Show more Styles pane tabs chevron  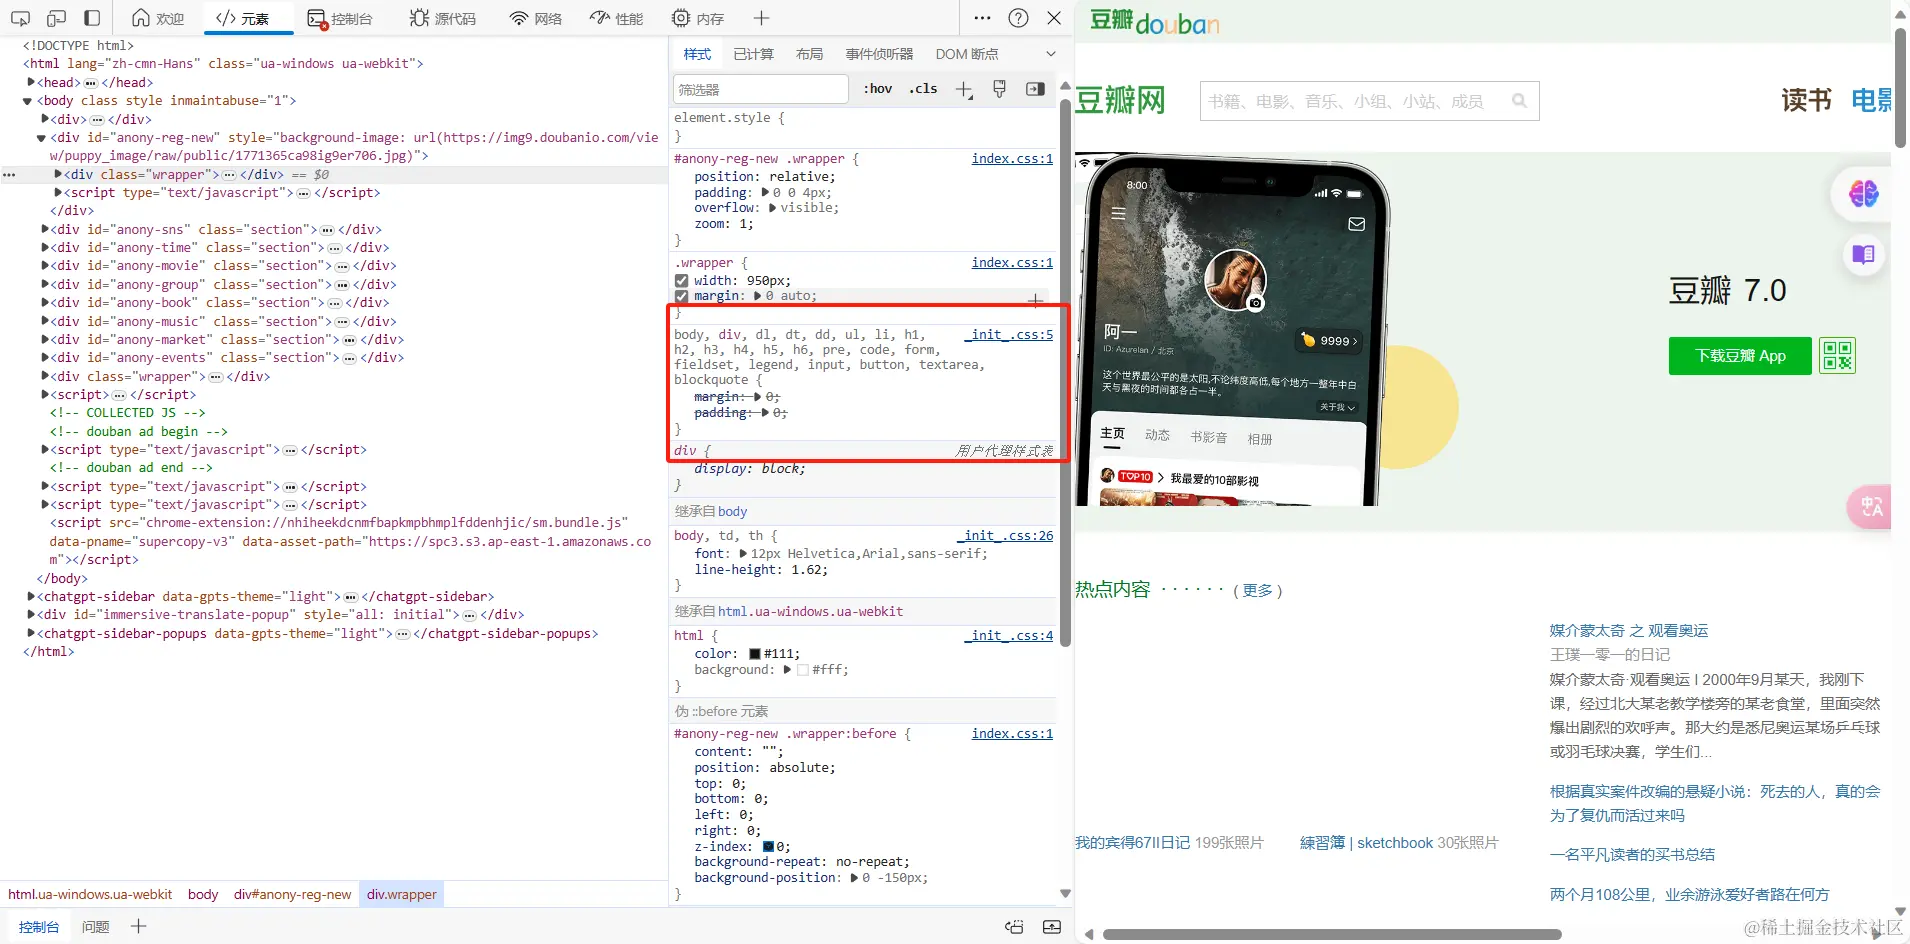tap(1051, 54)
